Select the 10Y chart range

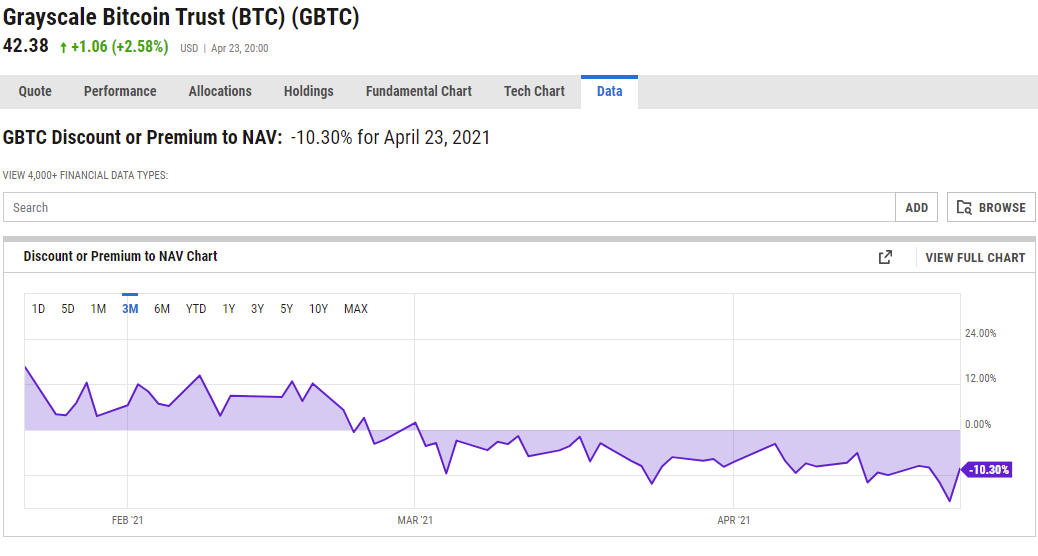(318, 308)
